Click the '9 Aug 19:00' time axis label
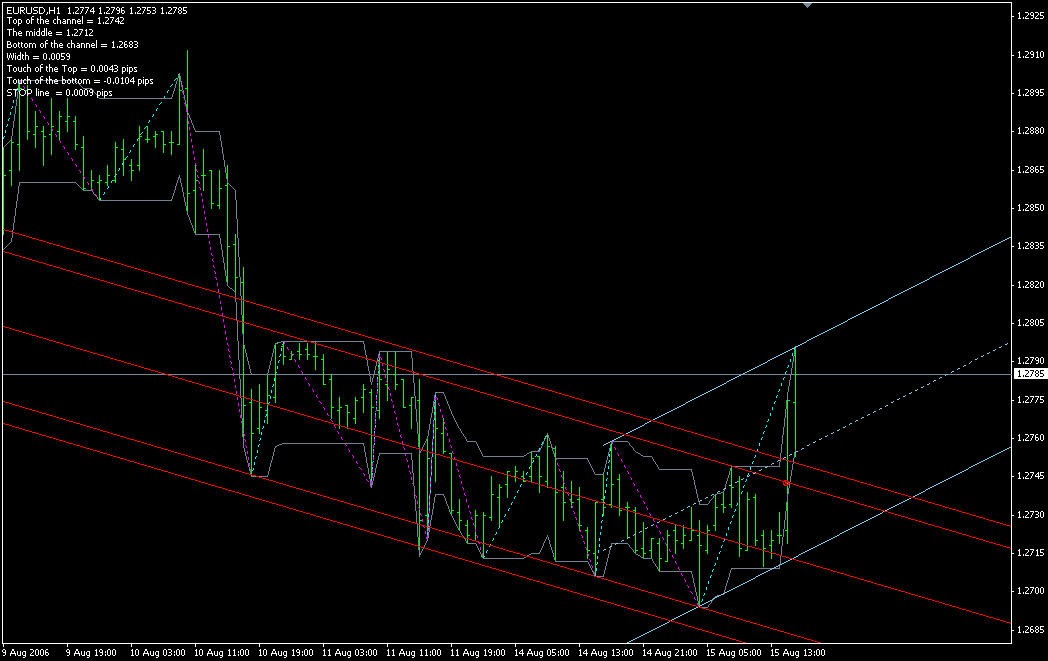This screenshot has height=661, width=1048. pos(92,653)
